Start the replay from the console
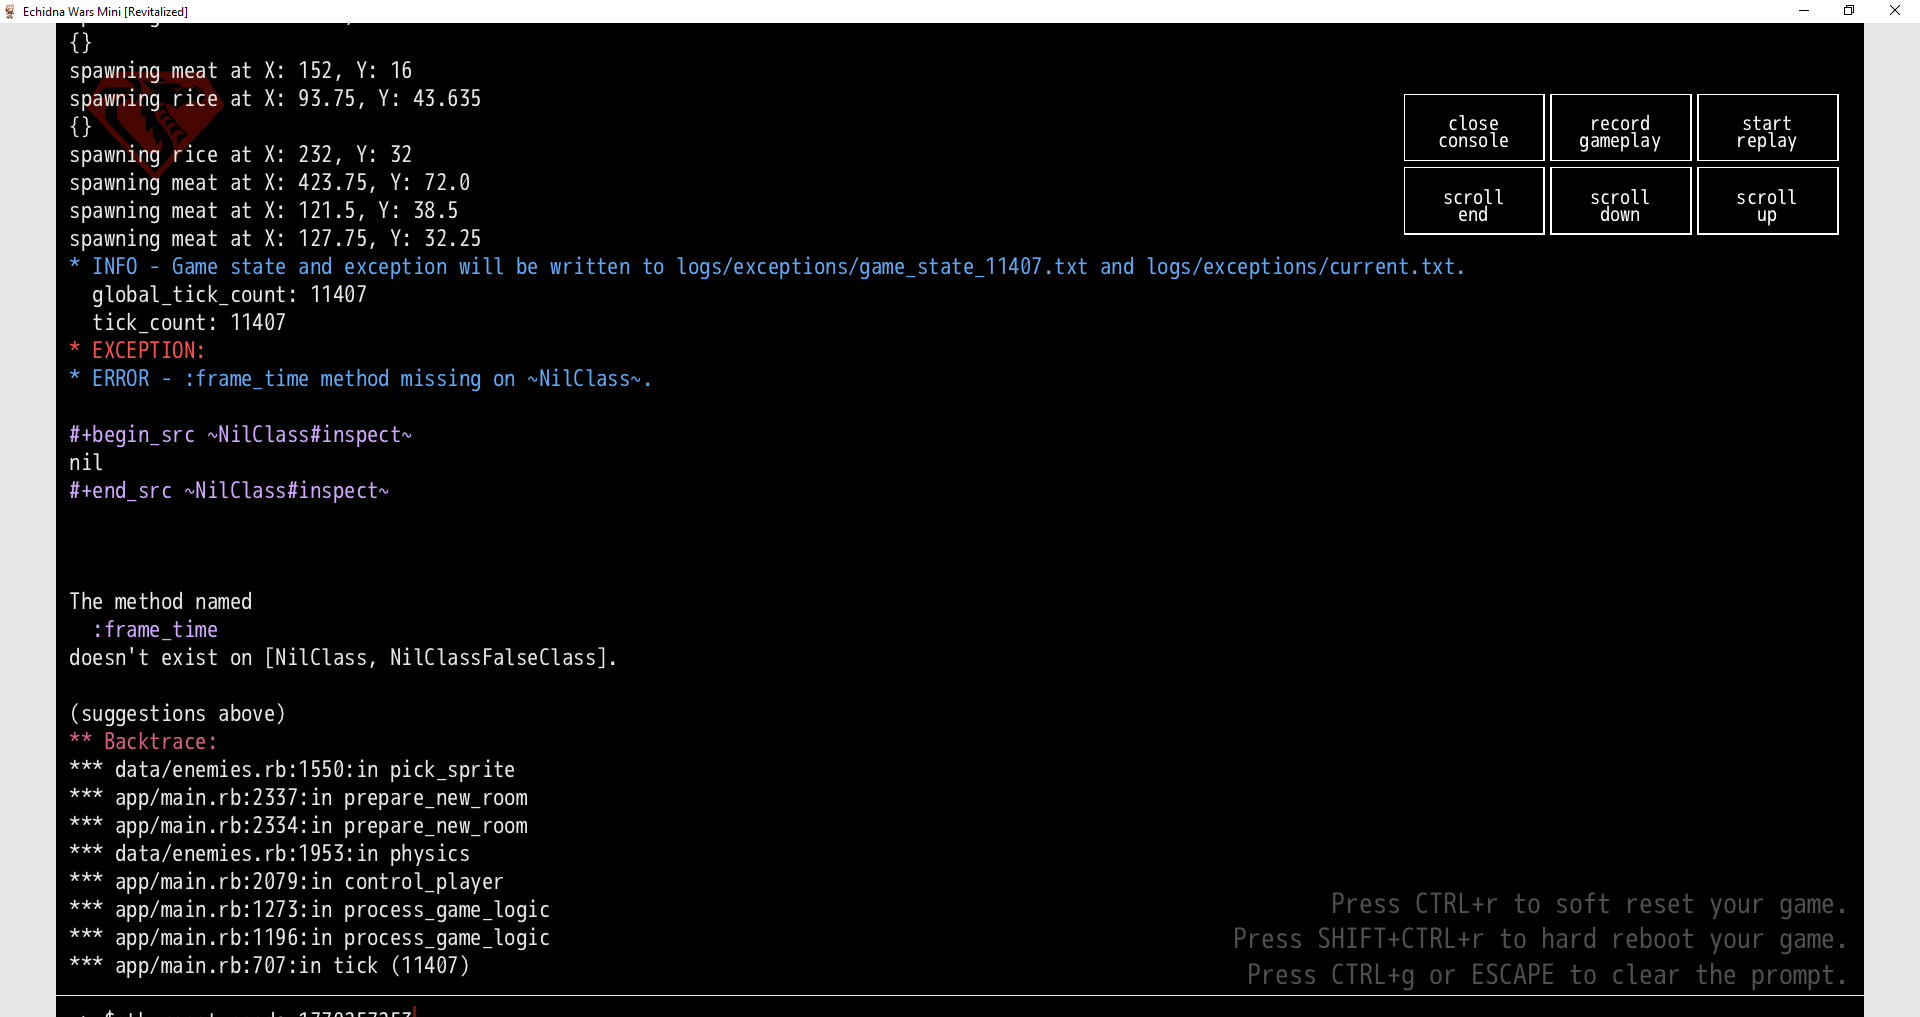 pyautogui.click(x=1766, y=128)
